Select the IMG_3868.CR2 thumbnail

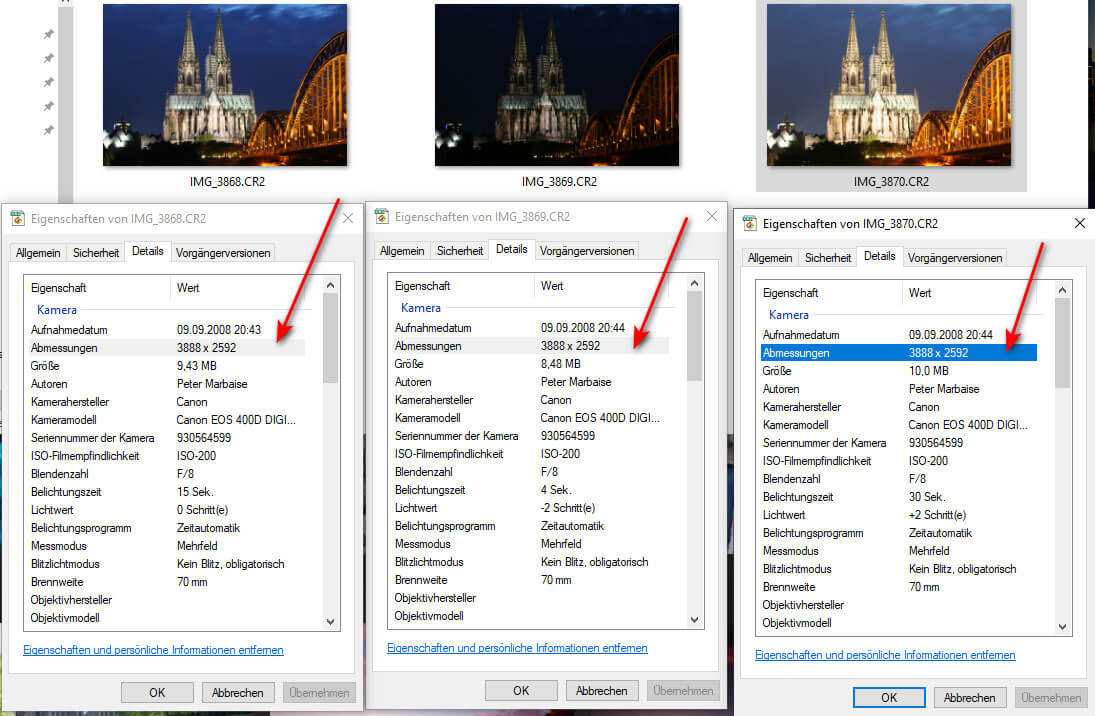(225, 85)
